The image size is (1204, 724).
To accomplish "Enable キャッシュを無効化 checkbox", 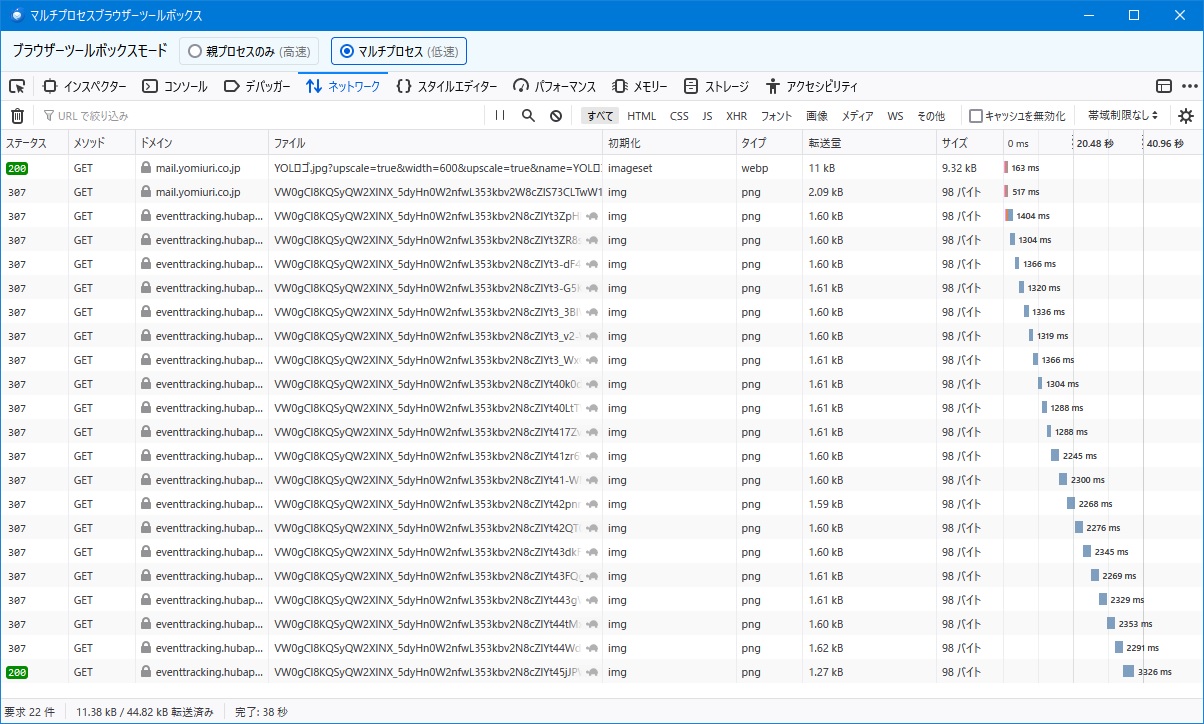I will tap(976, 116).
